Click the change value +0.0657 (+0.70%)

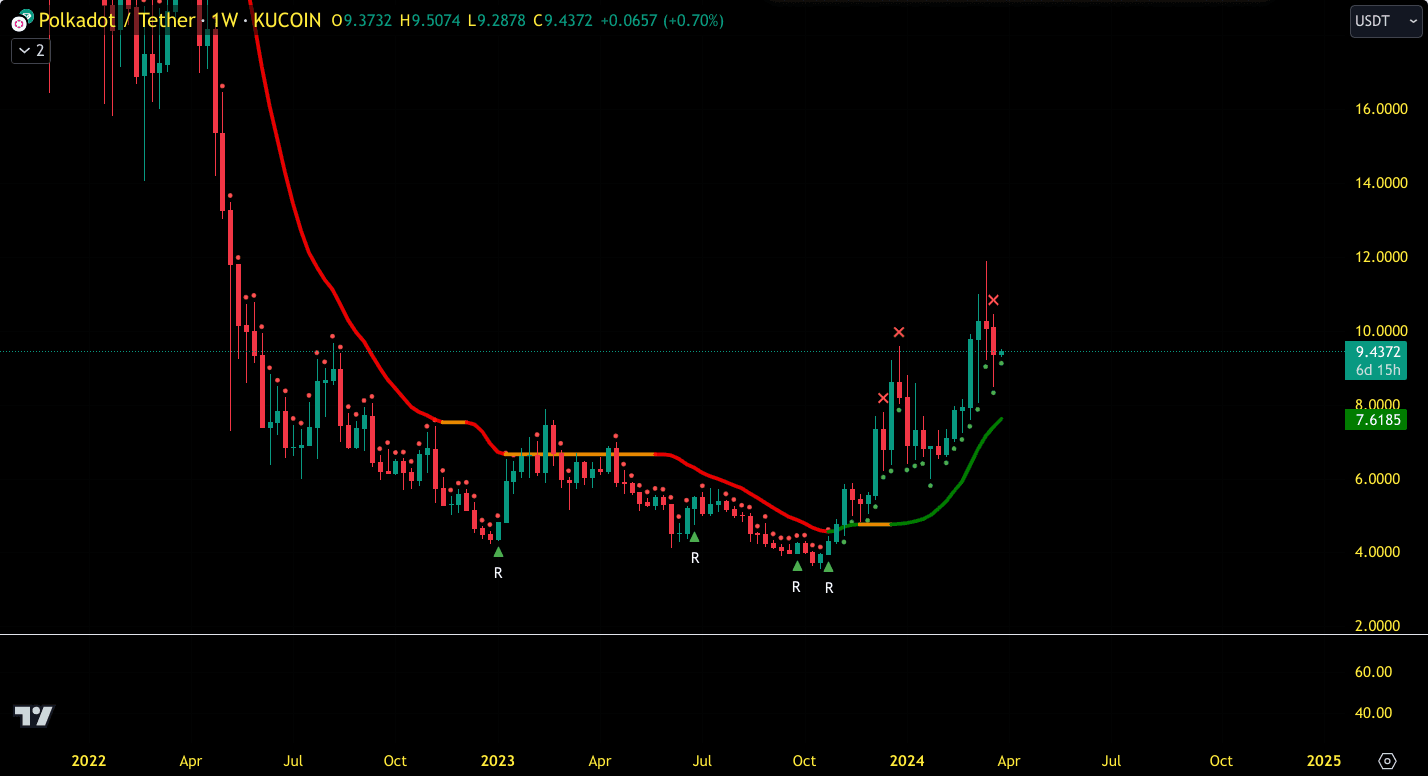pos(662,20)
